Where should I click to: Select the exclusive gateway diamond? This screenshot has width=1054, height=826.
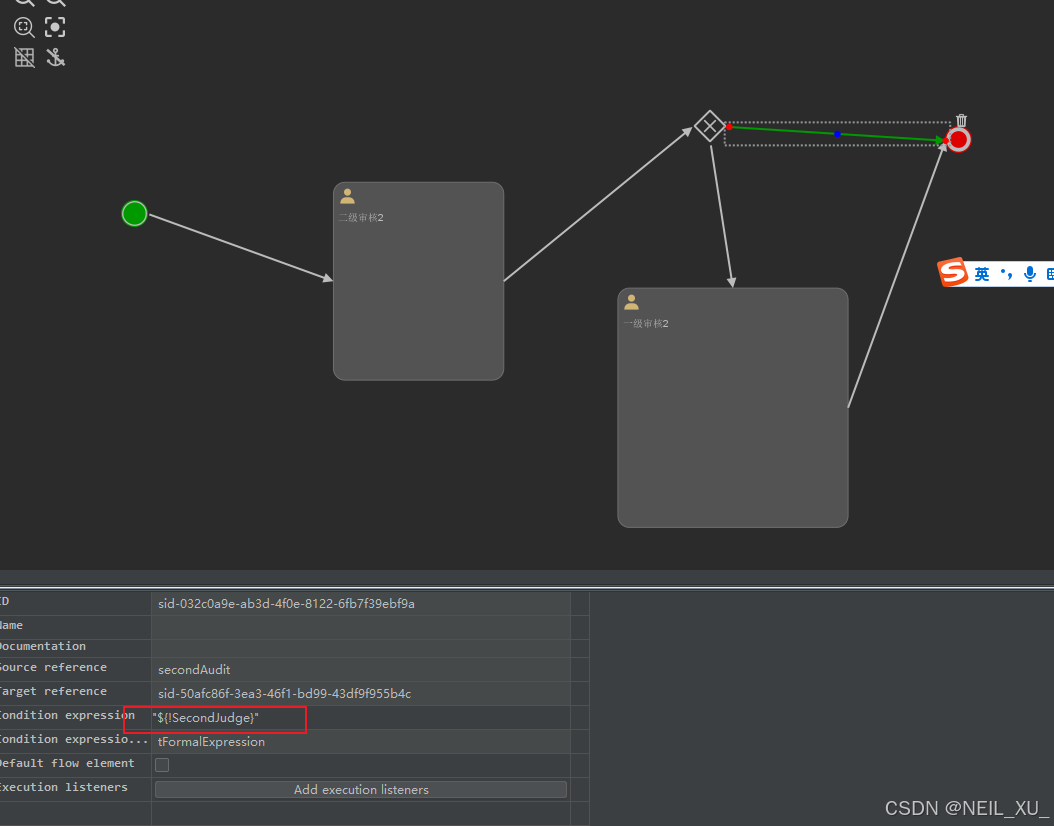[x=710, y=127]
